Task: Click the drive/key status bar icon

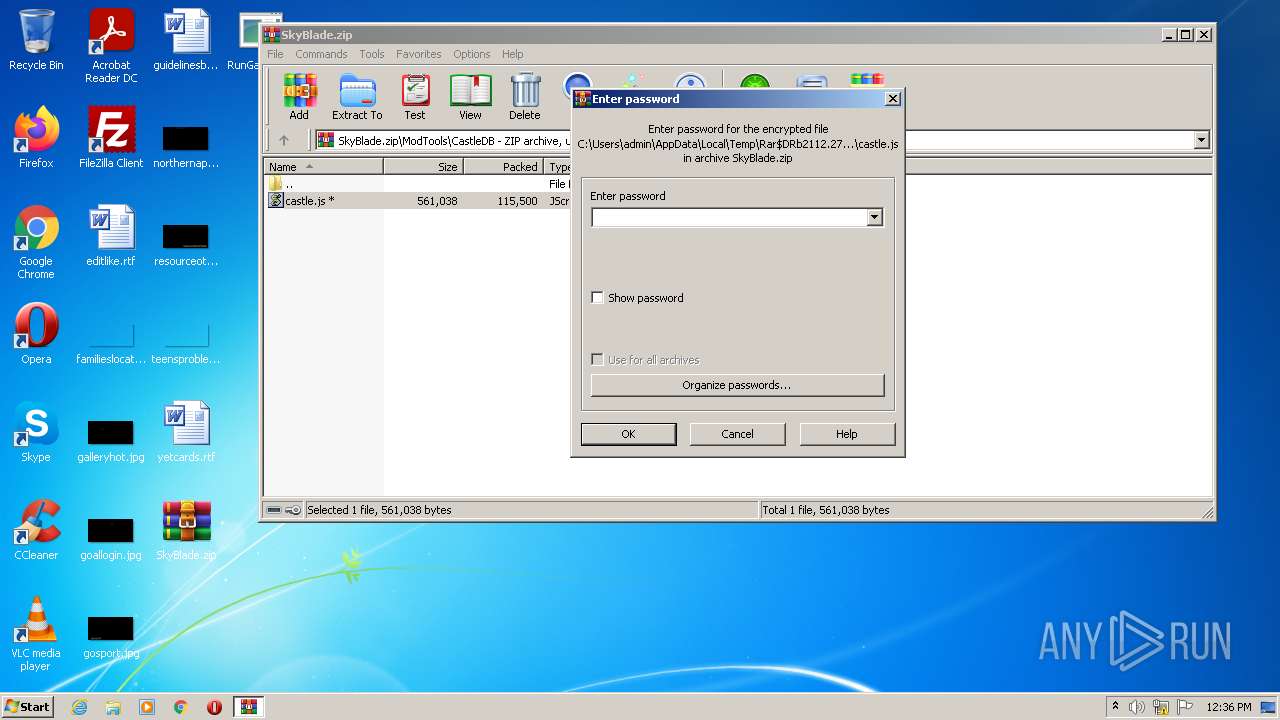Action: 283,510
